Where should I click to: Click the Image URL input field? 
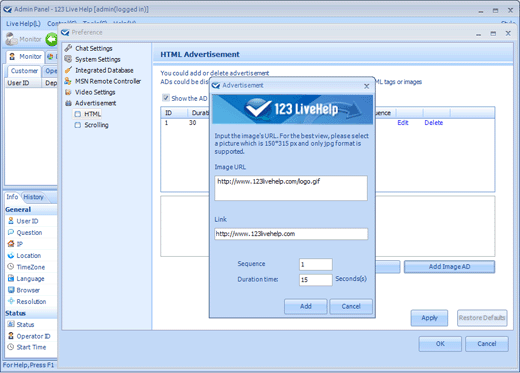click(x=291, y=188)
